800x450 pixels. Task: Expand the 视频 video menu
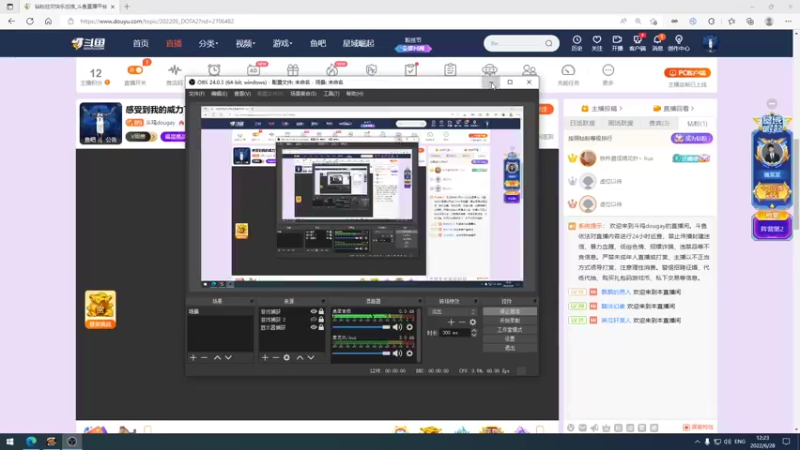(x=245, y=43)
